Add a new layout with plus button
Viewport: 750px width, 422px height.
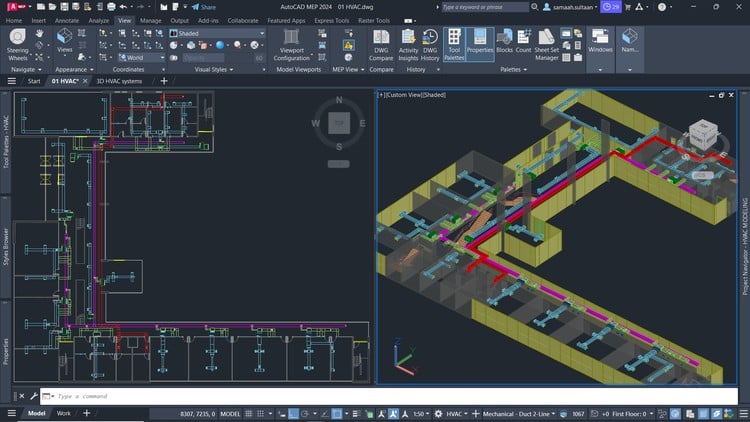point(87,413)
